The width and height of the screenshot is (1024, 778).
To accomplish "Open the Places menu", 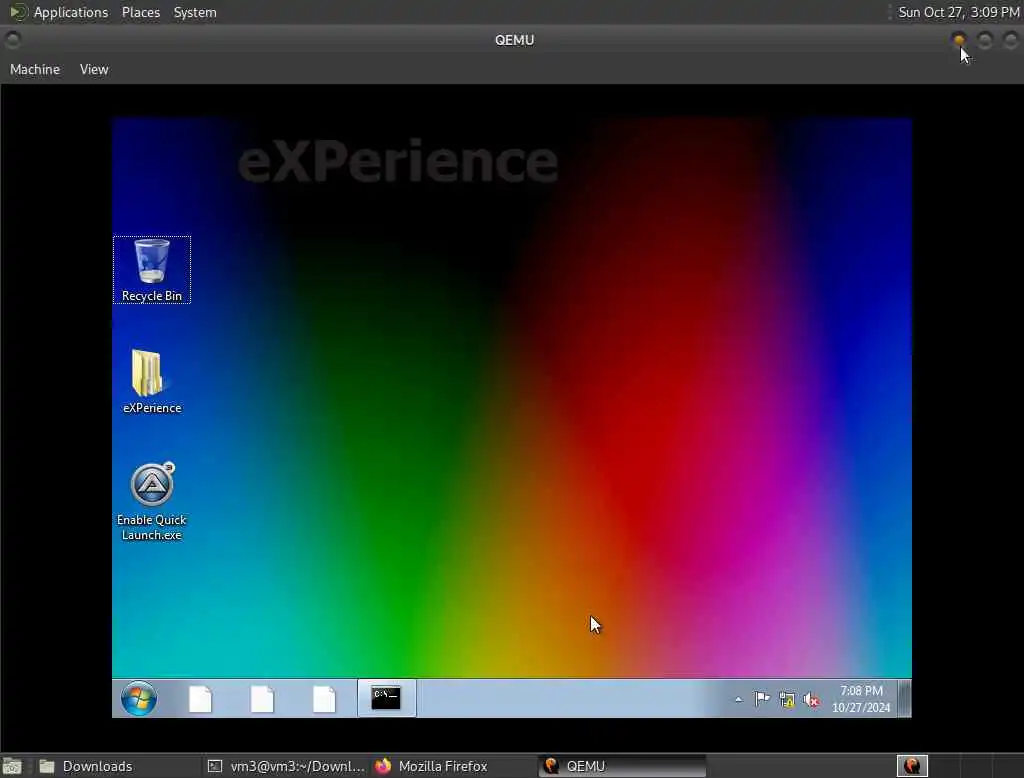I will 140,12.
